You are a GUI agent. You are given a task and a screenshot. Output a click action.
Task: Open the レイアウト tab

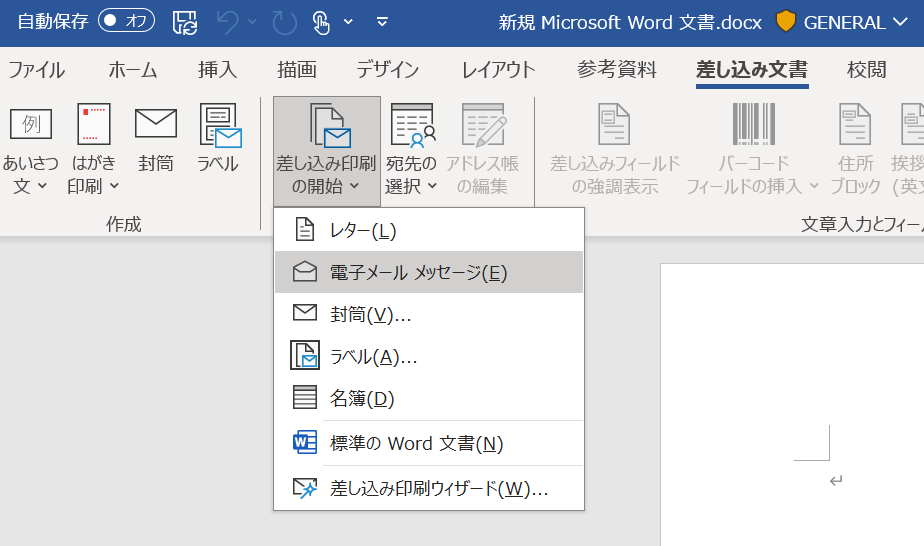pos(498,70)
